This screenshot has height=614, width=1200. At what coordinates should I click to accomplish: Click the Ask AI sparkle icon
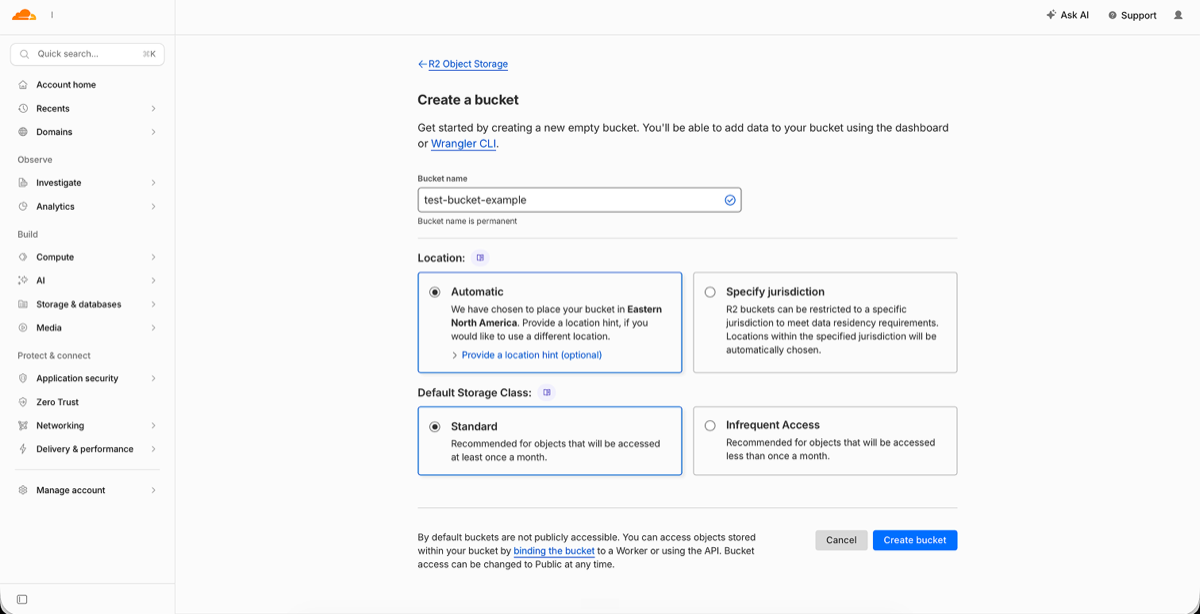(1050, 15)
